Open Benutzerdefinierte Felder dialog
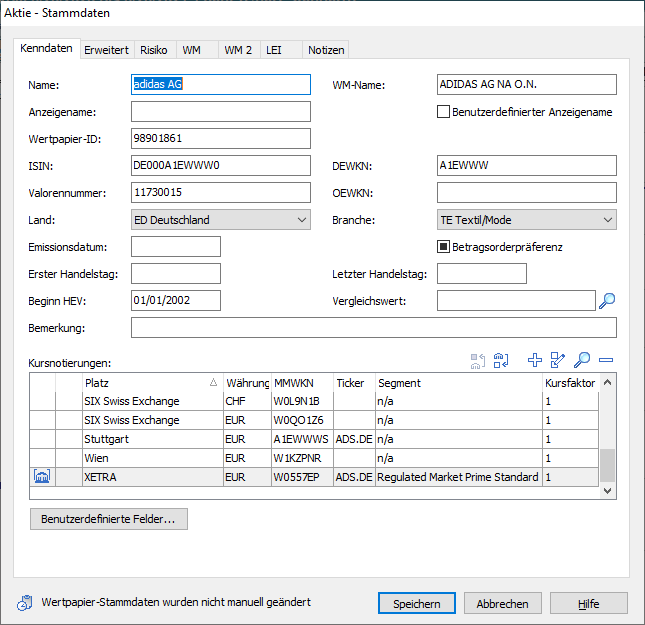 click(108, 520)
